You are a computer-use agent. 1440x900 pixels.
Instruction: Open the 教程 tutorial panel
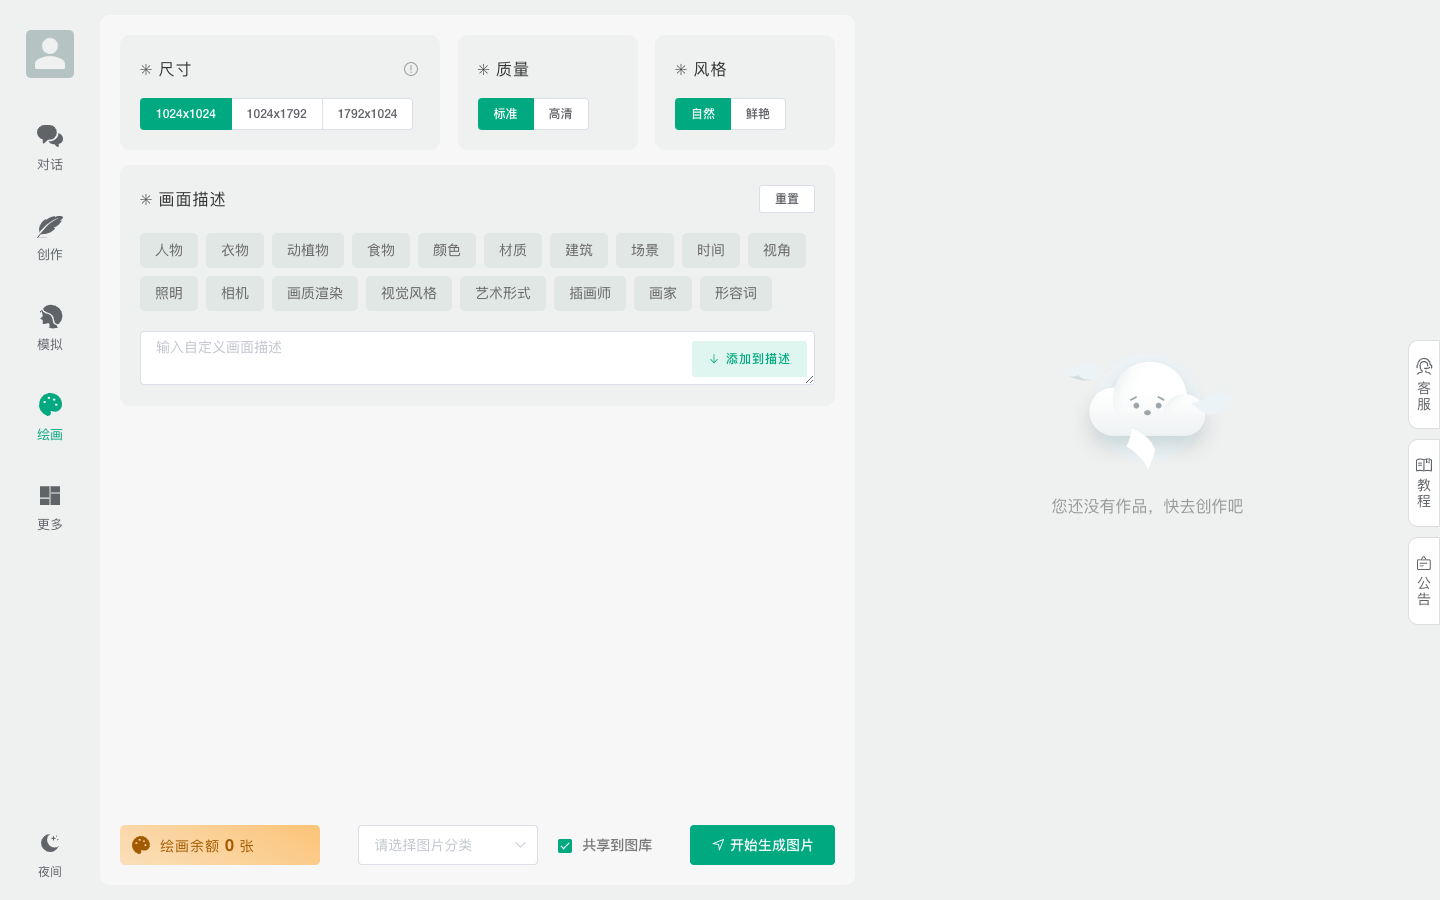[x=1423, y=483]
